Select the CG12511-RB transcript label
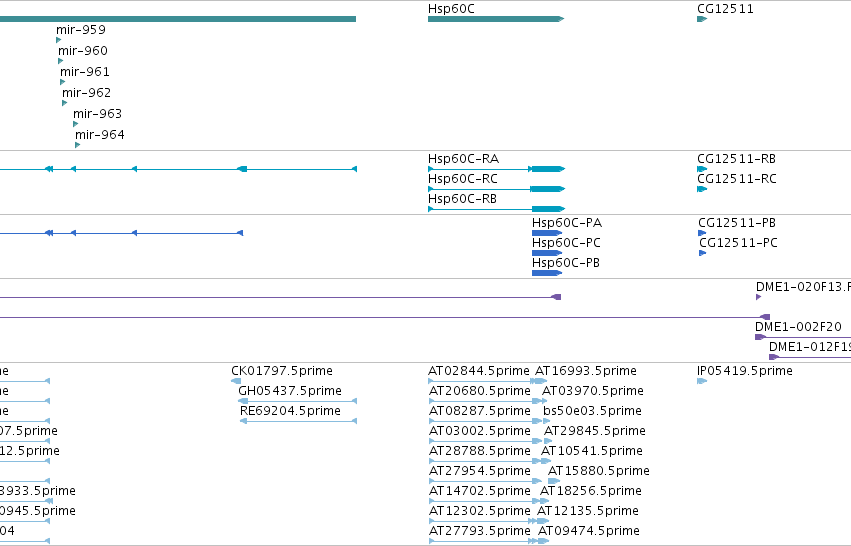The width and height of the screenshot is (851, 546). point(736,159)
